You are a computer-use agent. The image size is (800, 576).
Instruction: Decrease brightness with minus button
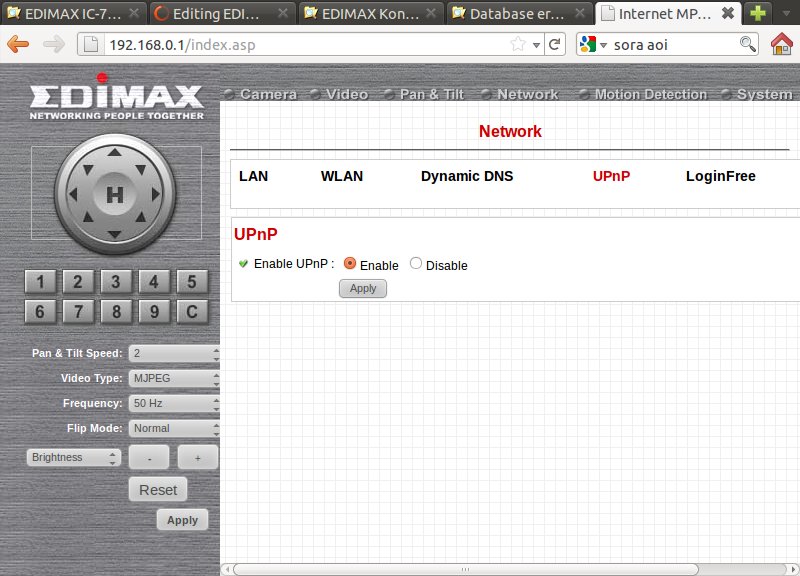tap(149, 457)
